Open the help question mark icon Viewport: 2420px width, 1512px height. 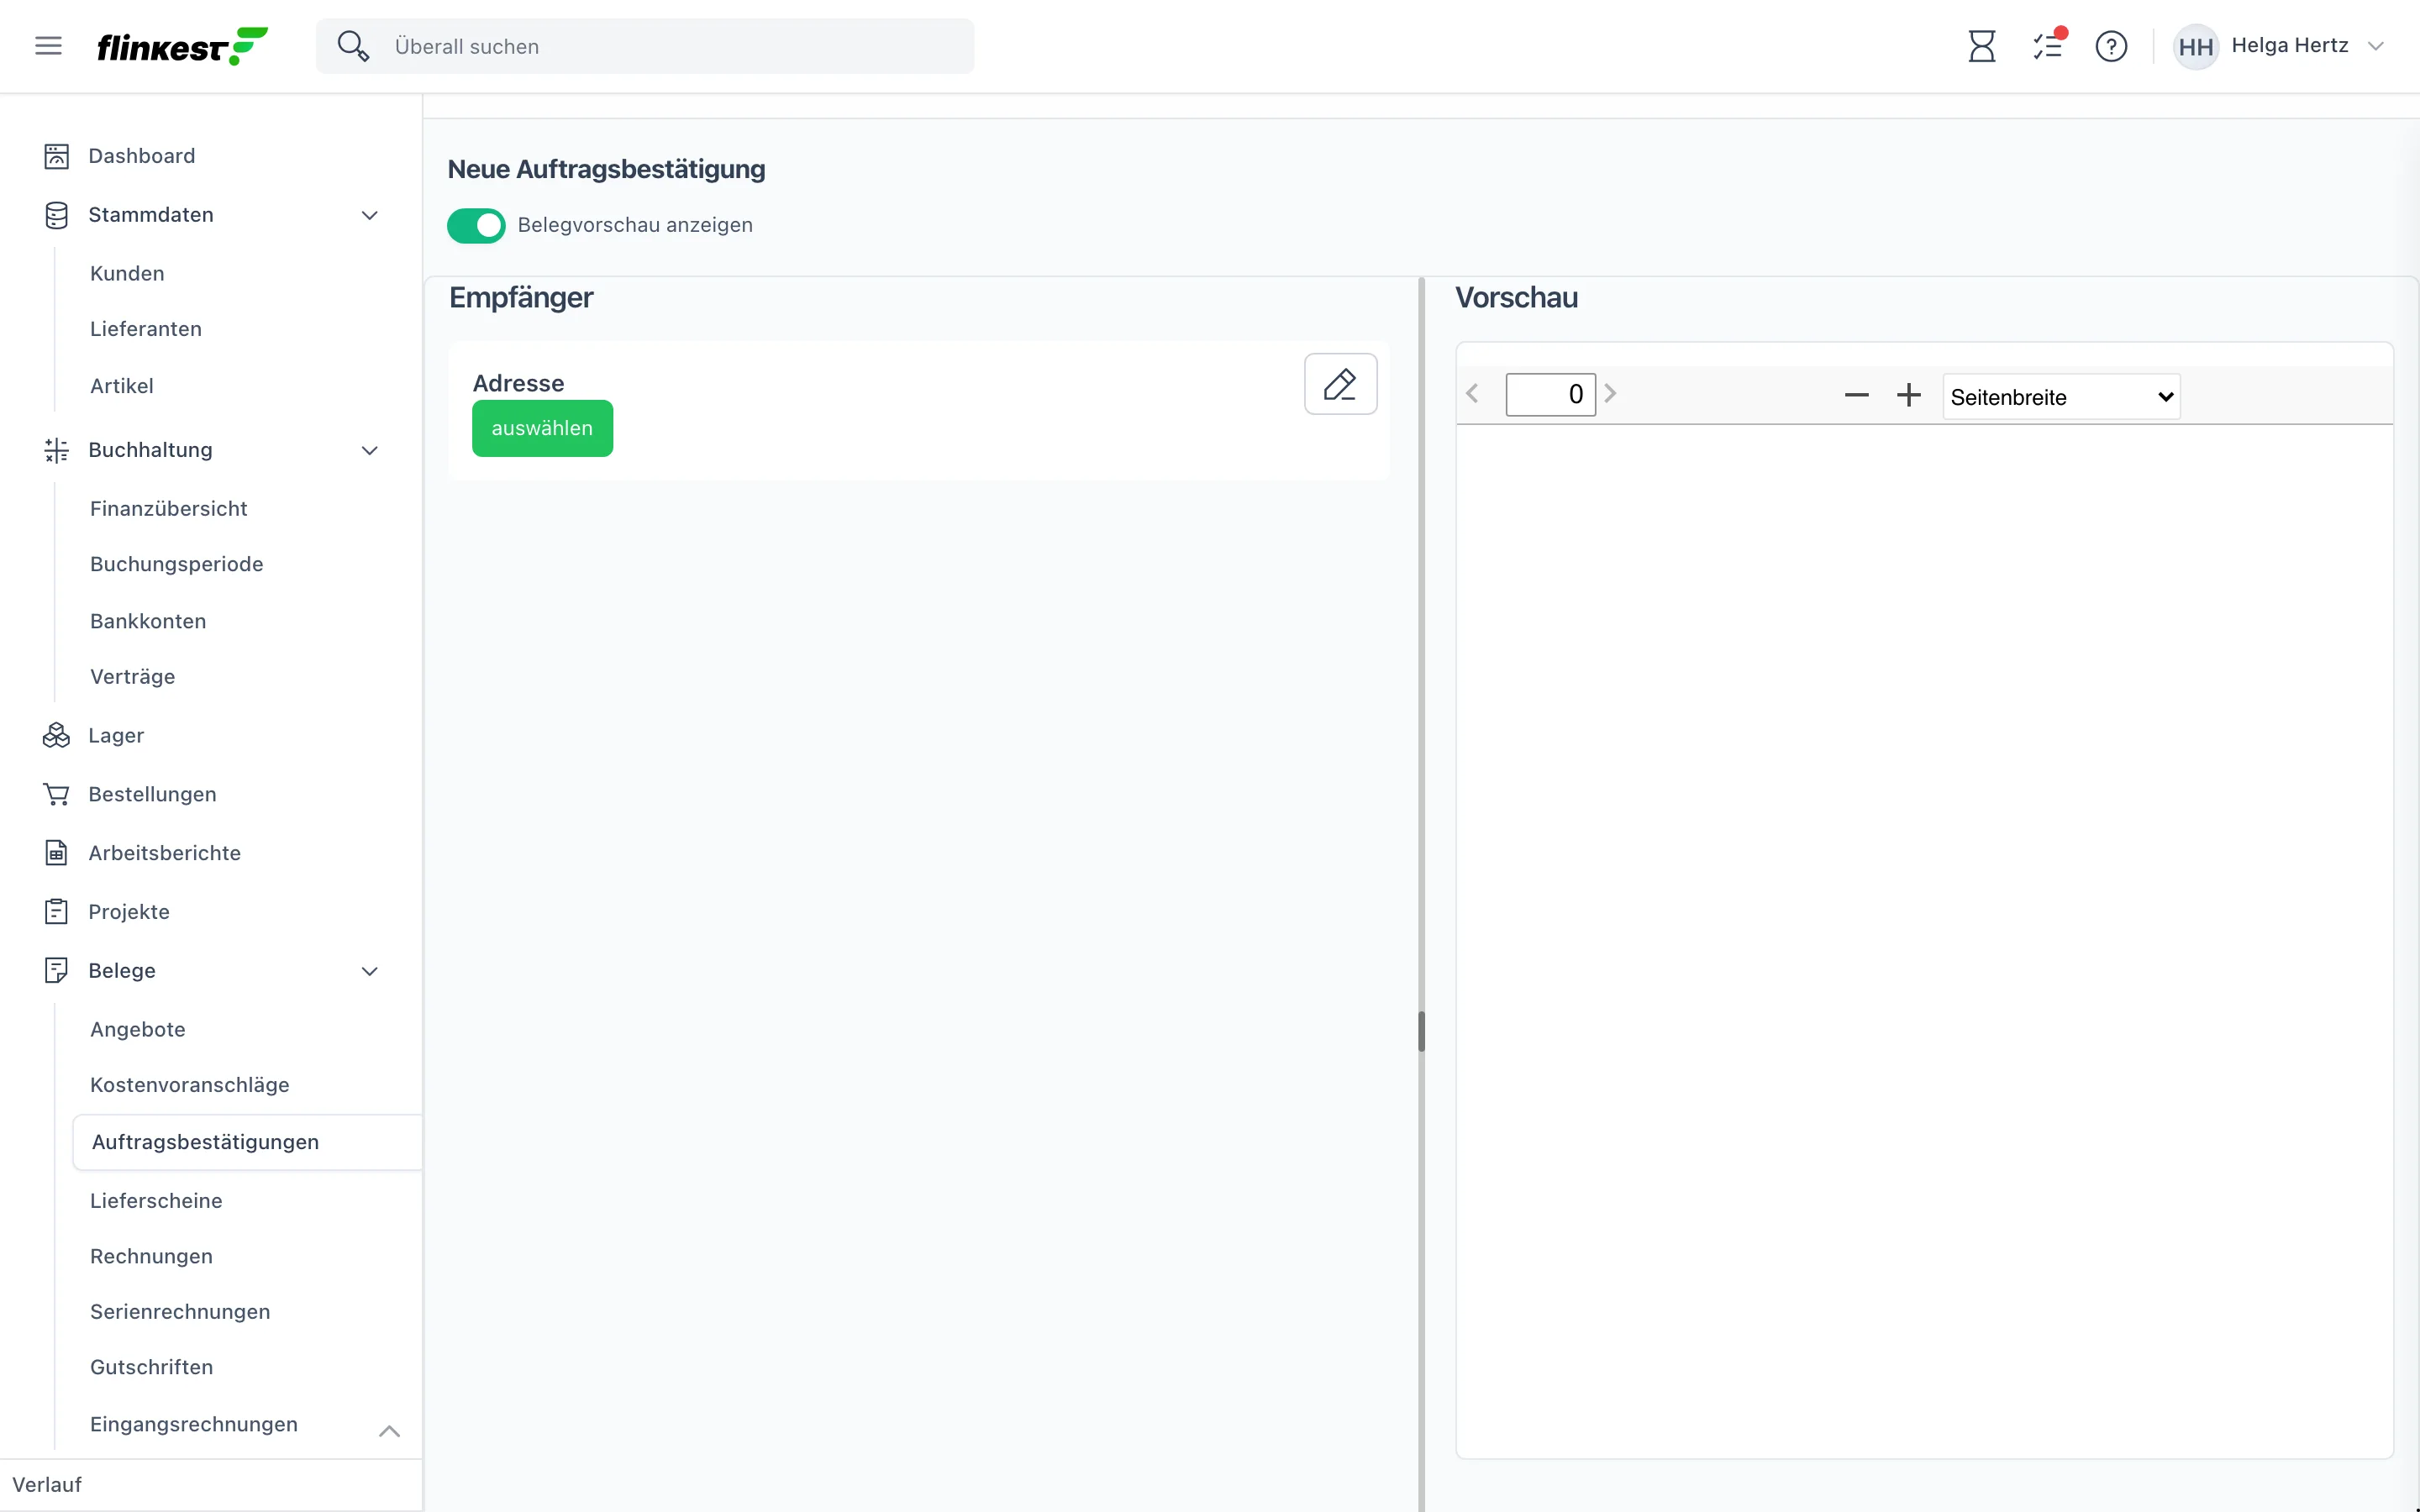click(x=2111, y=46)
